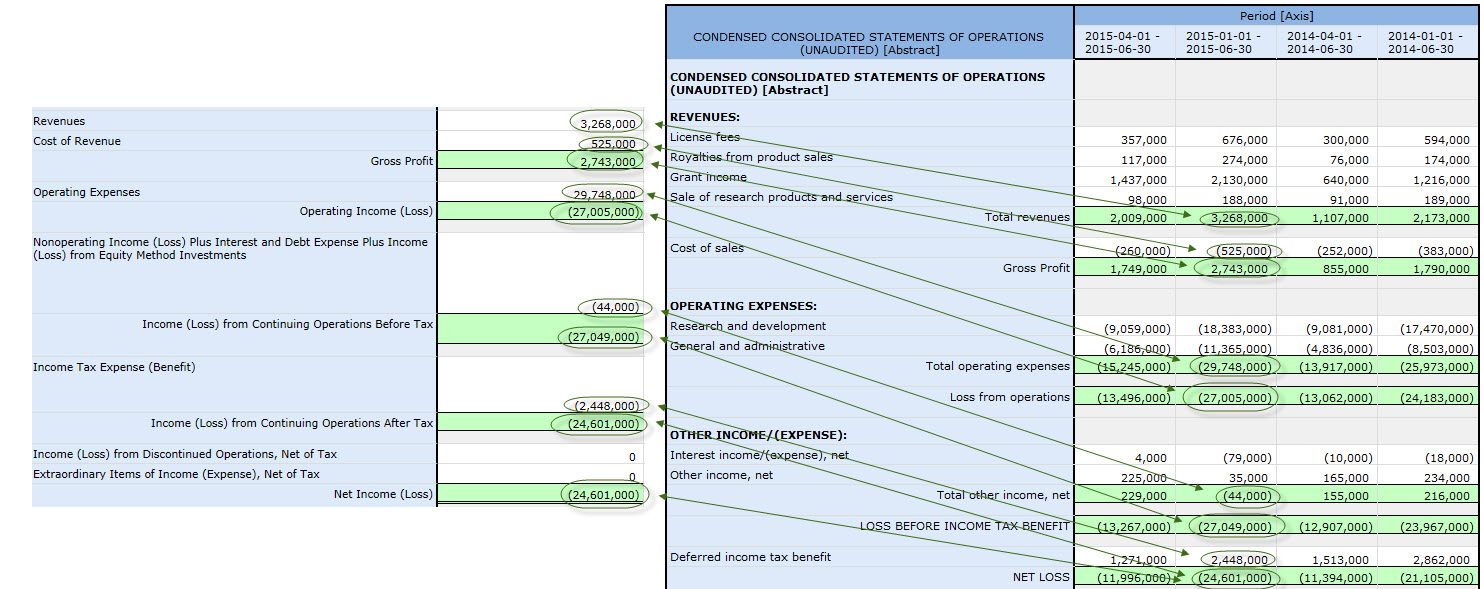Select the Cost of Revenue label
This screenshot has width=1484, height=589.
coord(77,141)
